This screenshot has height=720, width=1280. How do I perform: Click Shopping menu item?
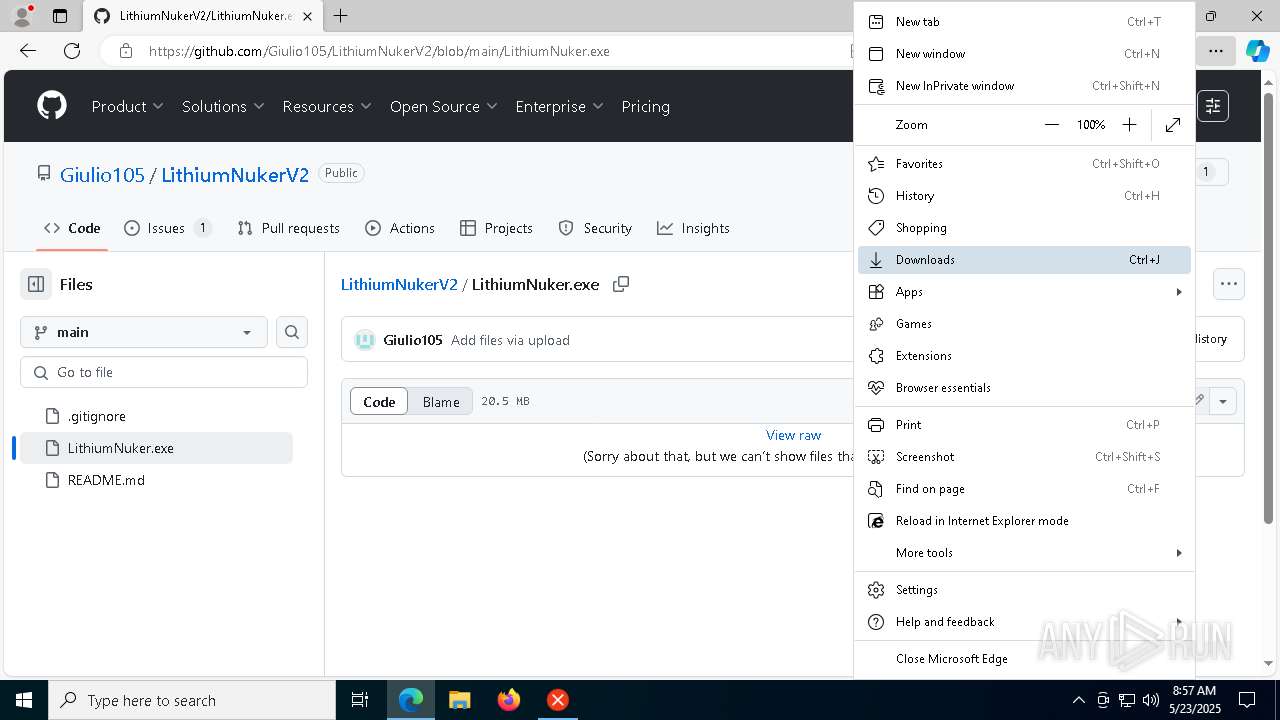(x=1024, y=228)
